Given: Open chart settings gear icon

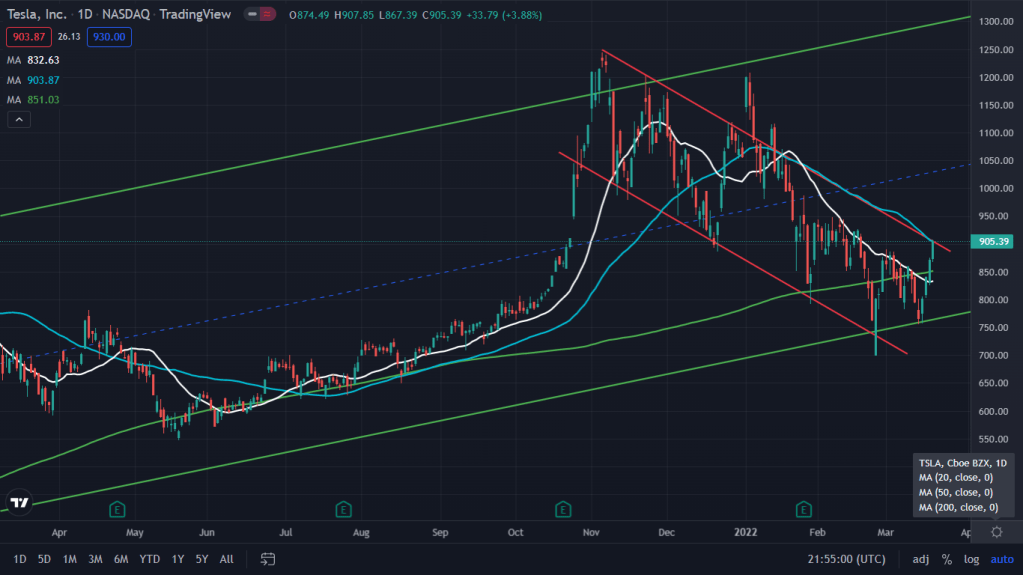Looking at the screenshot, I should [x=996, y=531].
